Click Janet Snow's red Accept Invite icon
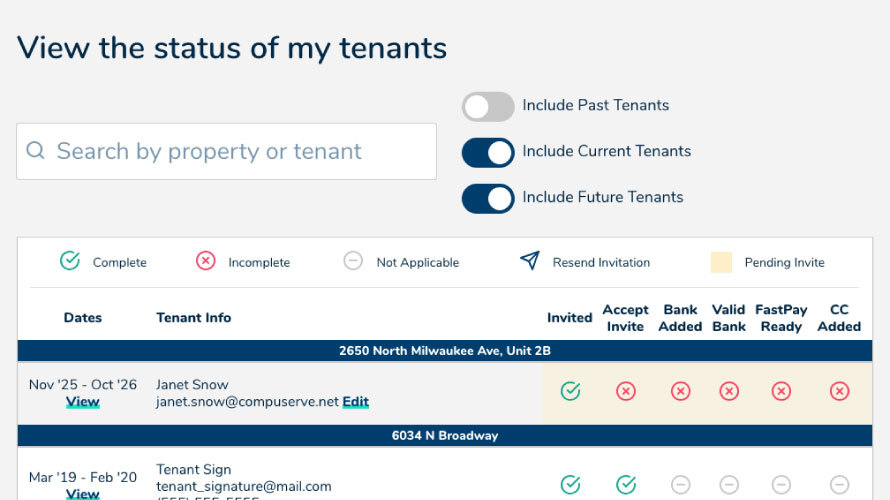This screenshot has width=890, height=500. (626, 391)
